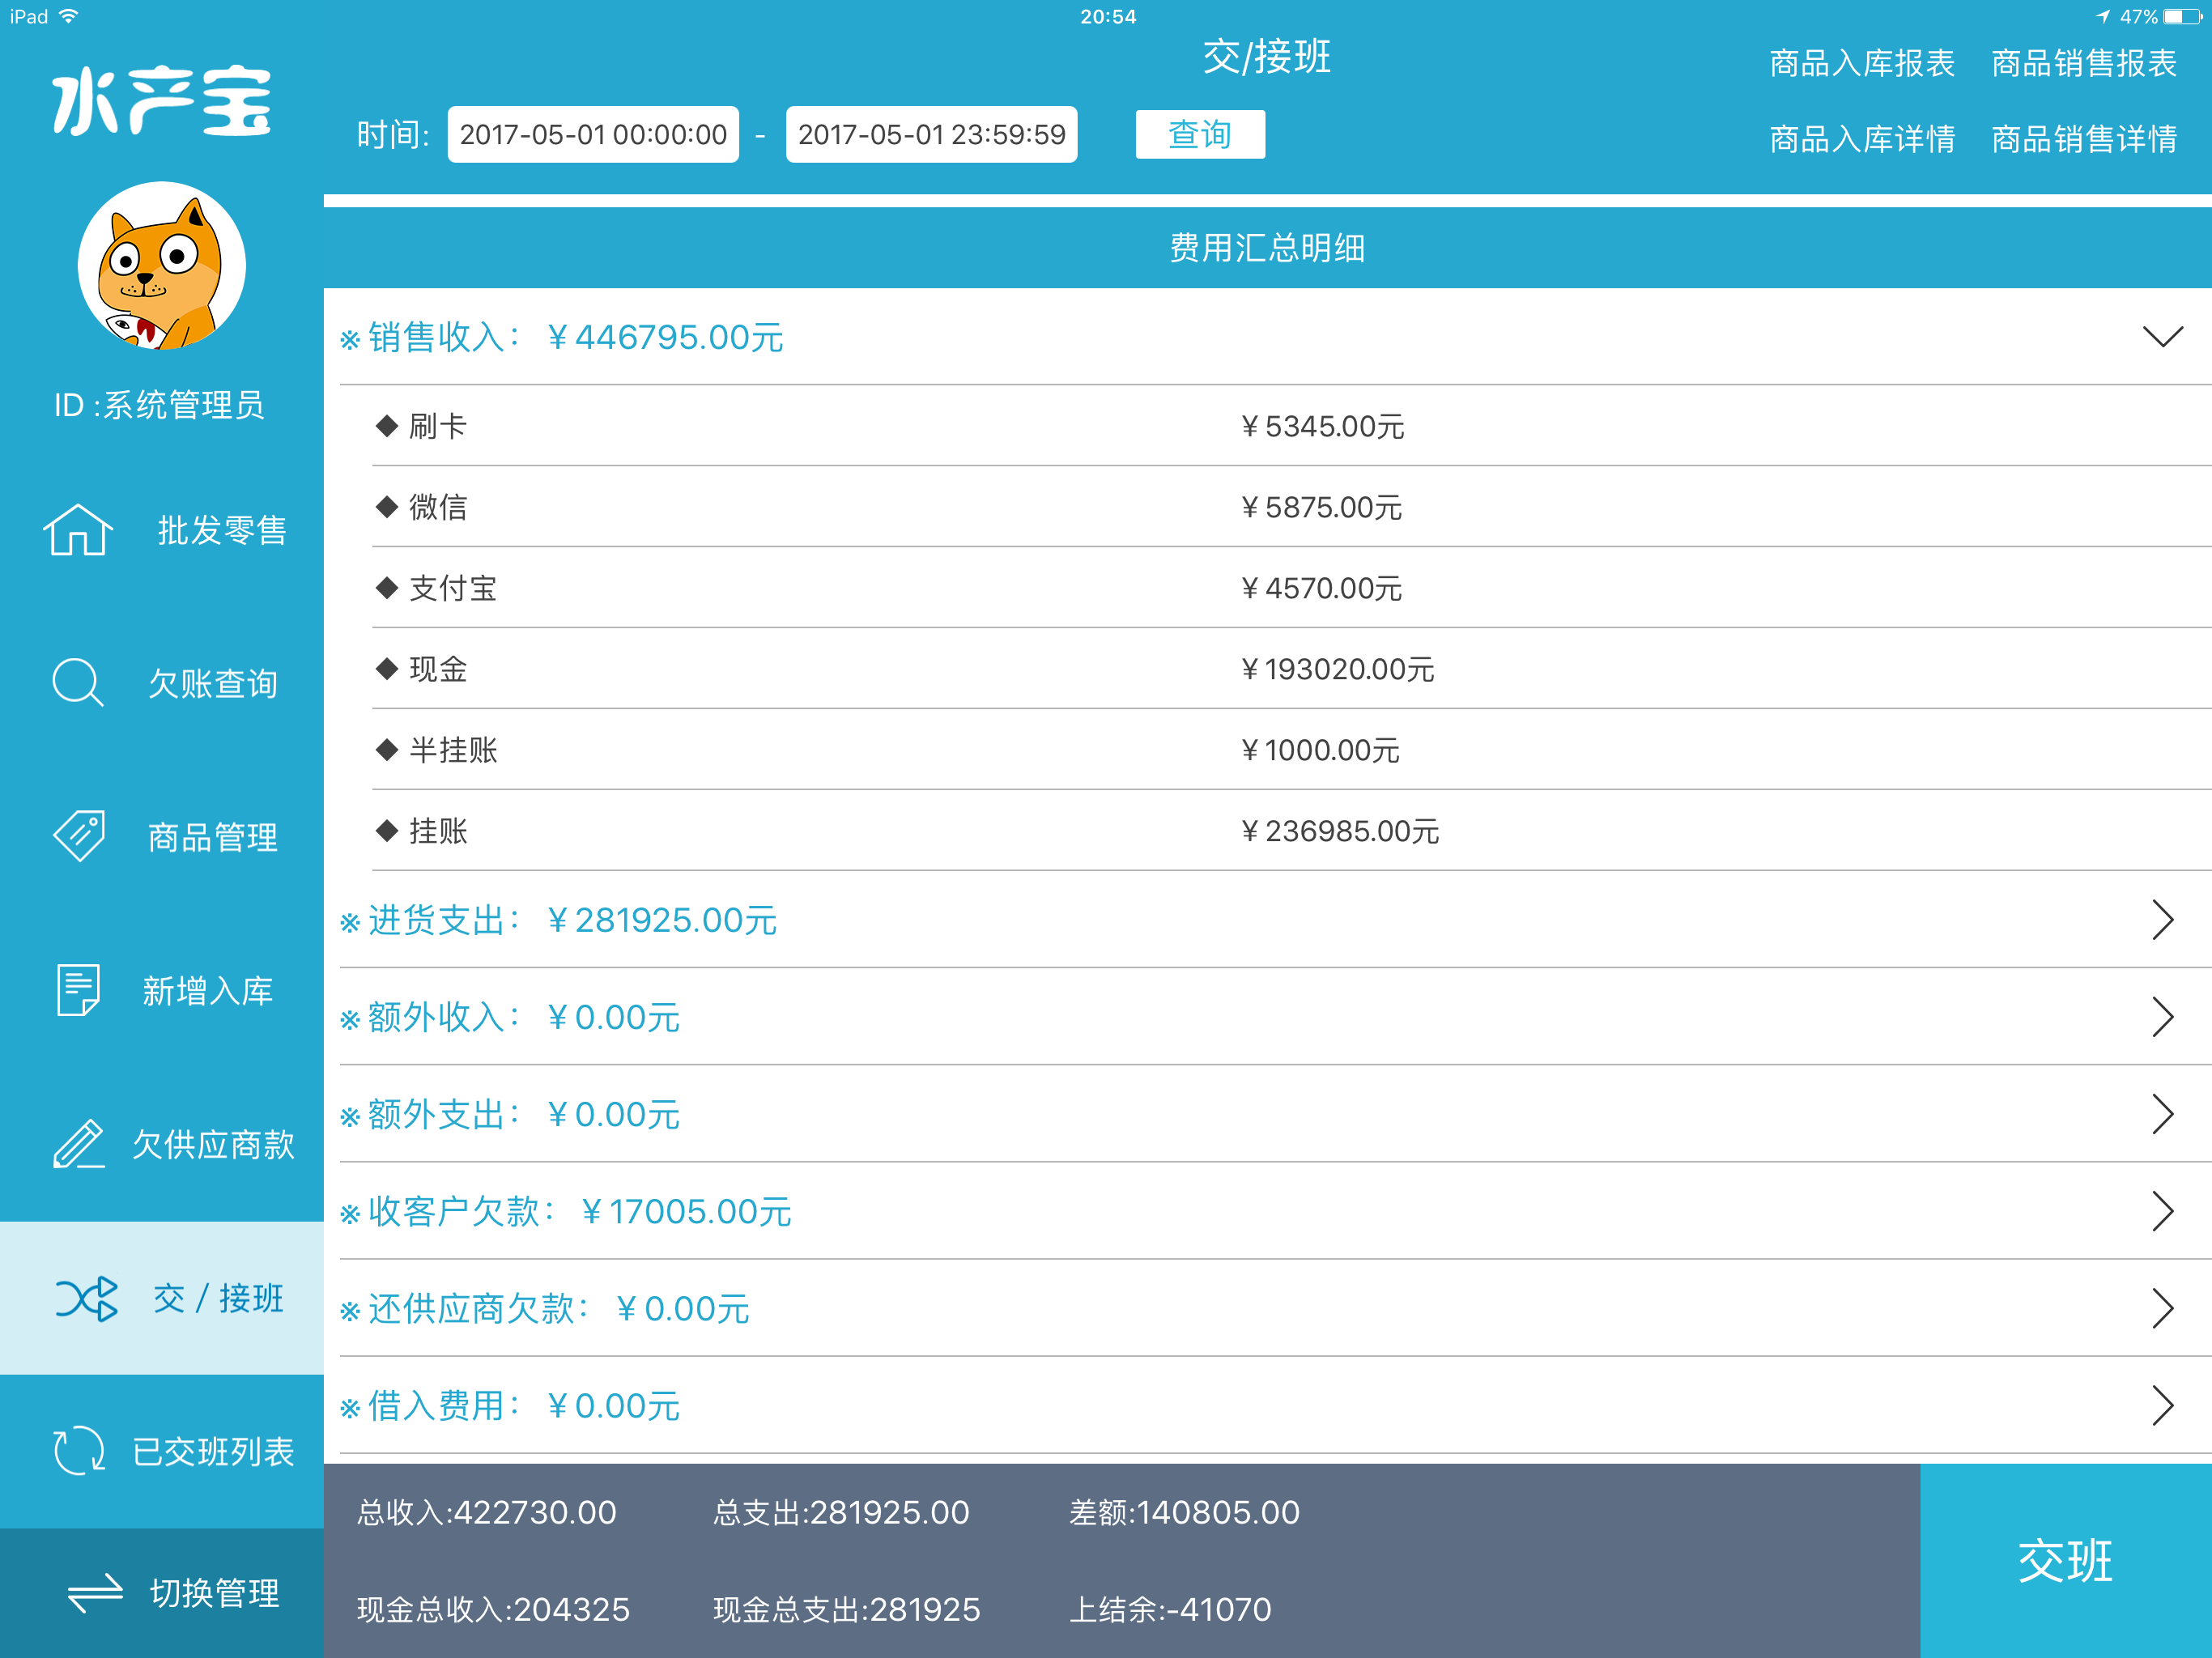Image resolution: width=2212 pixels, height=1658 pixels.
Task: Click the start time field 2017-05-01 00:00:00
Action: click(593, 134)
